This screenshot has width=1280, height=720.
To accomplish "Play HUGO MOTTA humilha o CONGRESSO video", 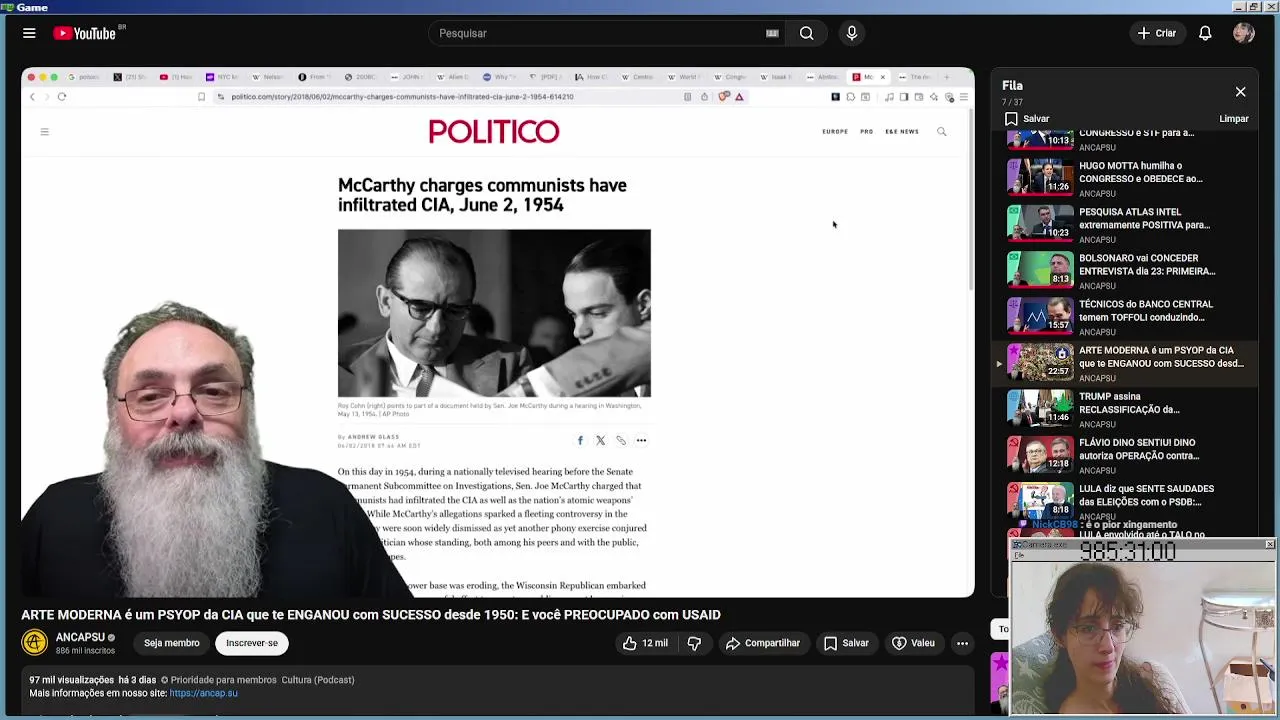I will tap(1125, 178).
